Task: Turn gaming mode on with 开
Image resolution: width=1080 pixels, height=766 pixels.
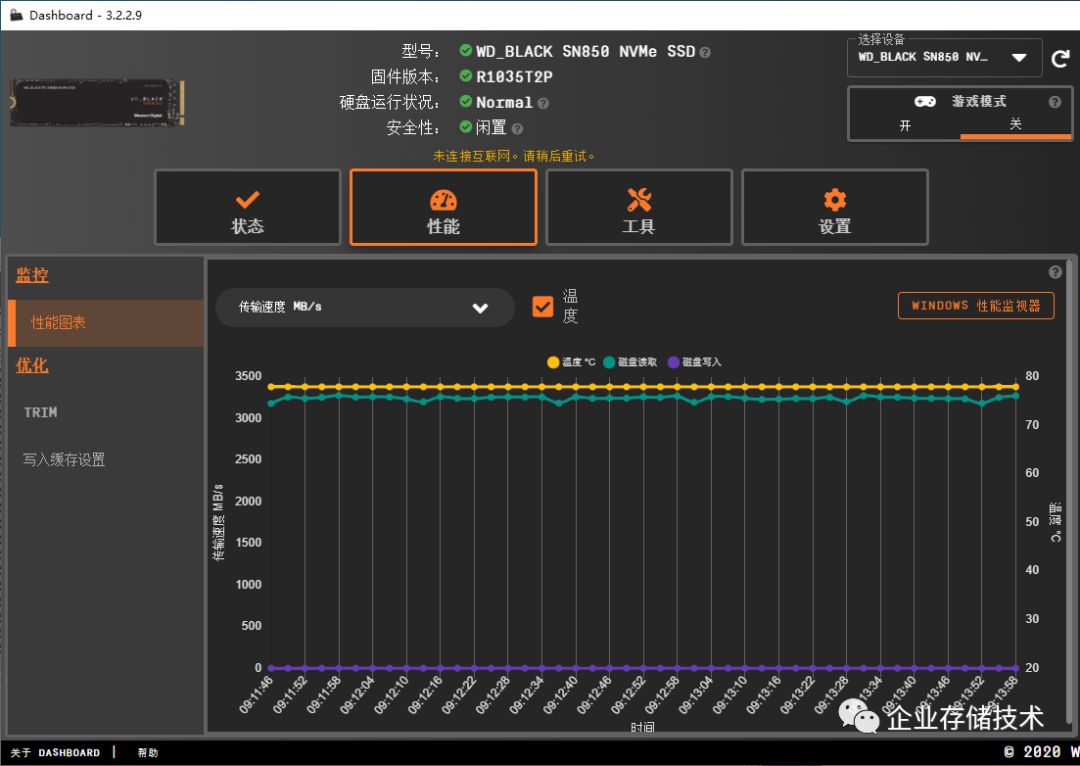Action: click(x=905, y=125)
